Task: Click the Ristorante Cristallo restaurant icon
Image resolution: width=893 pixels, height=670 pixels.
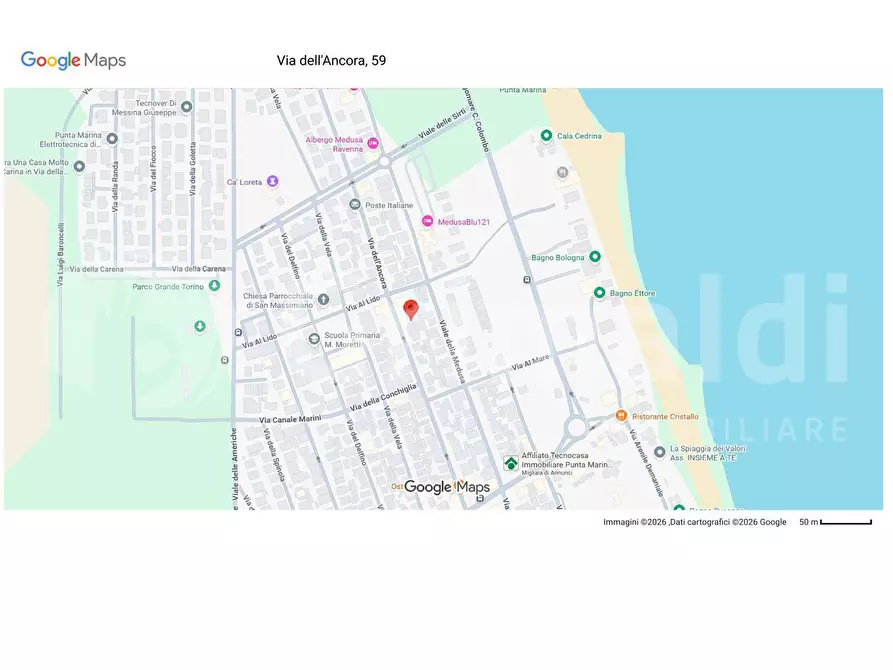Action: tap(621, 415)
